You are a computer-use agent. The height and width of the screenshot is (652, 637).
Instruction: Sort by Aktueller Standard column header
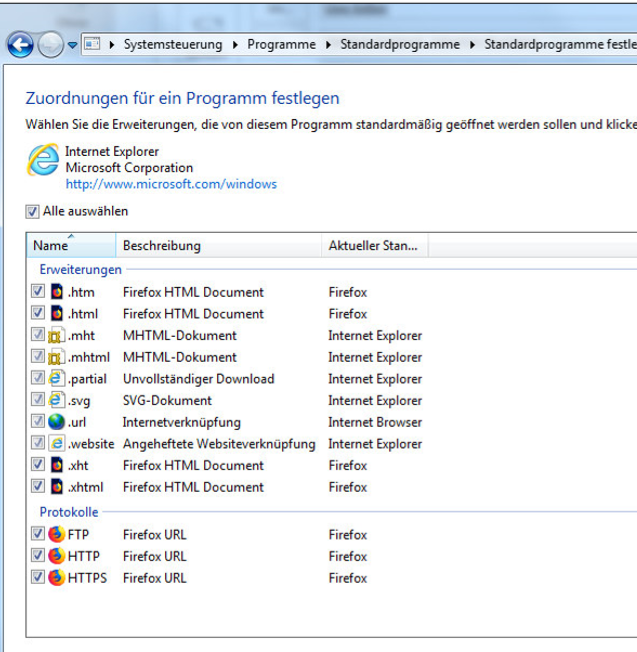(x=374, y=245)
